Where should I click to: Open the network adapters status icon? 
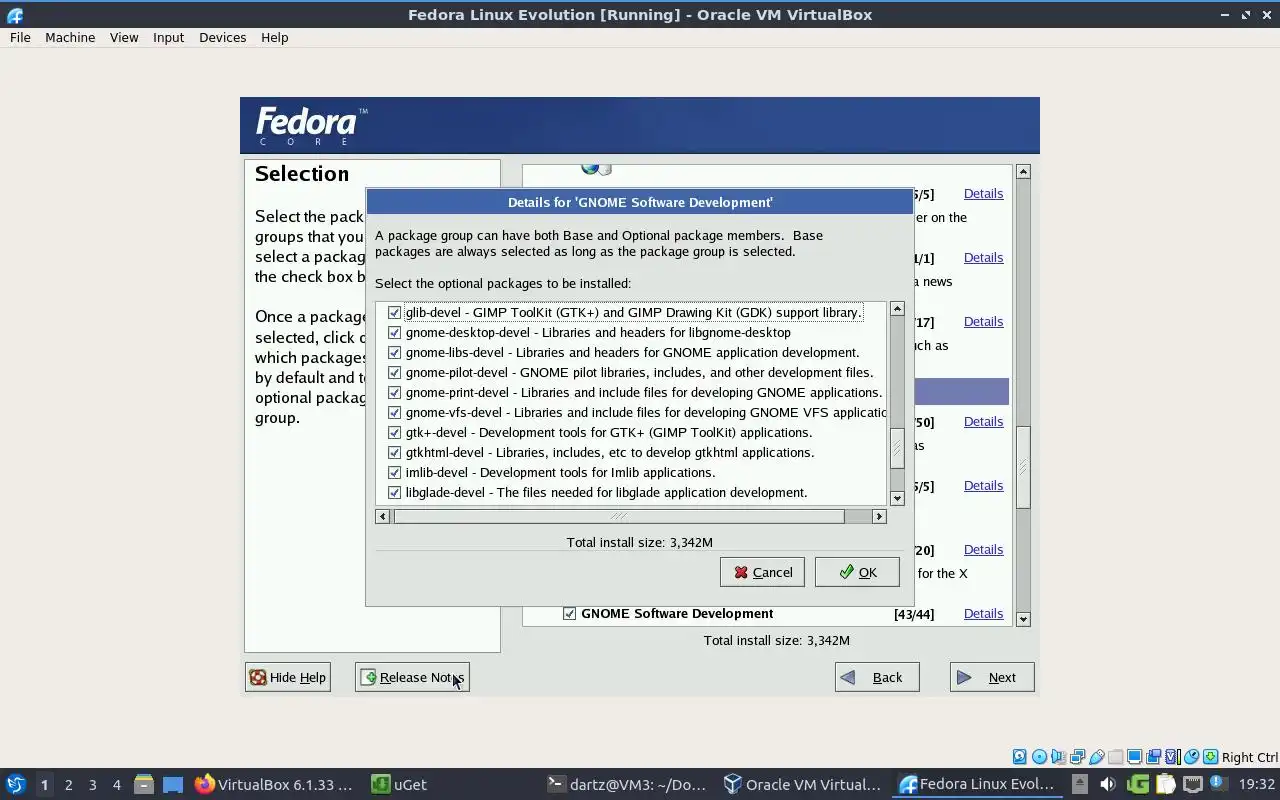(x=1077, y=757)
